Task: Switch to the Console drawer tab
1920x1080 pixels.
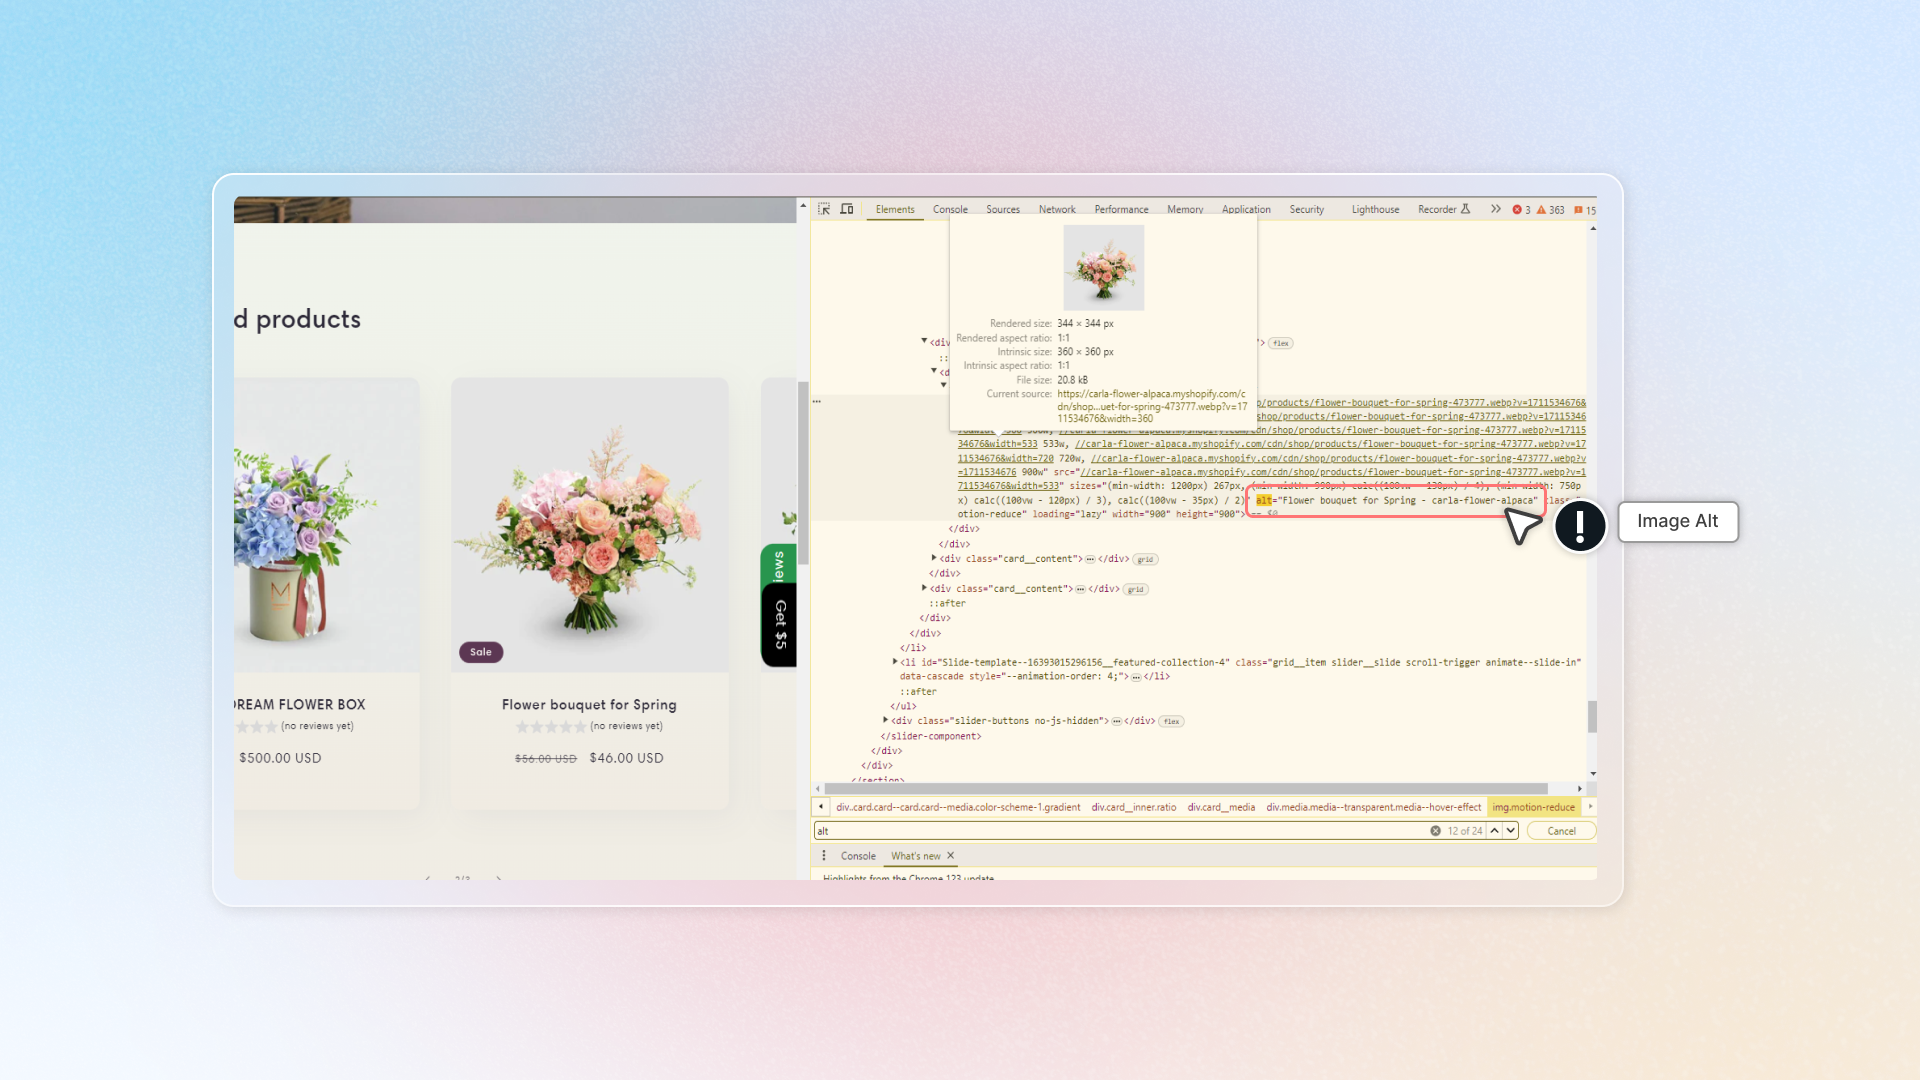Action: click(x=858, y=856)
